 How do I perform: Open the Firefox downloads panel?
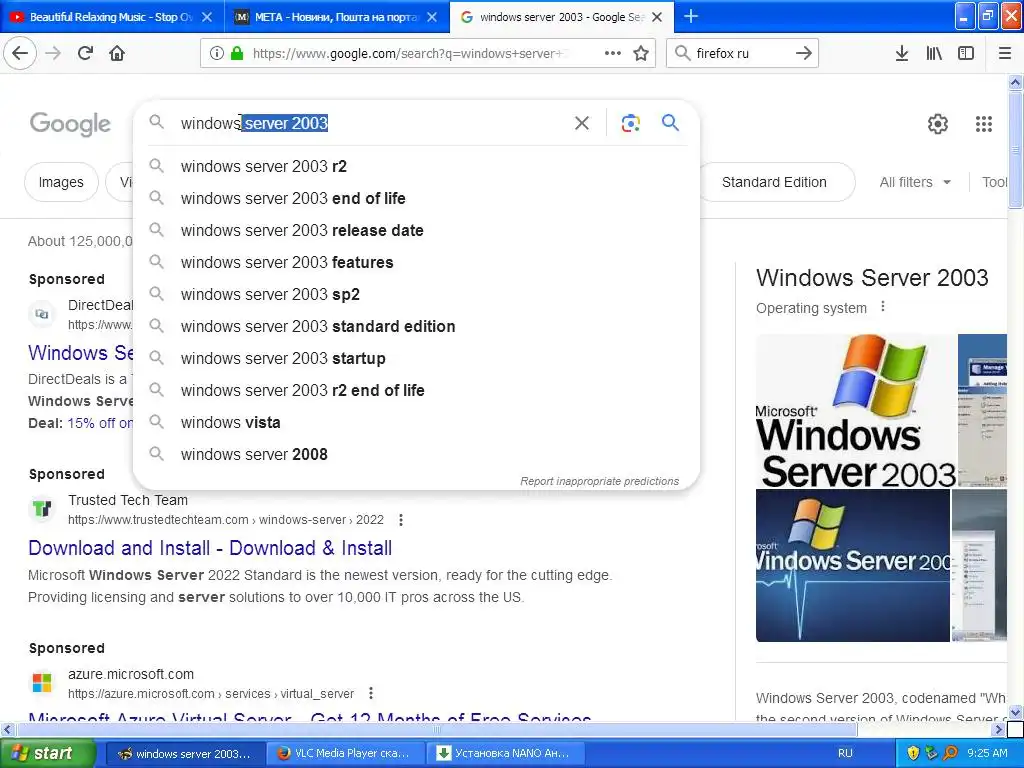(x=902, y=53)
